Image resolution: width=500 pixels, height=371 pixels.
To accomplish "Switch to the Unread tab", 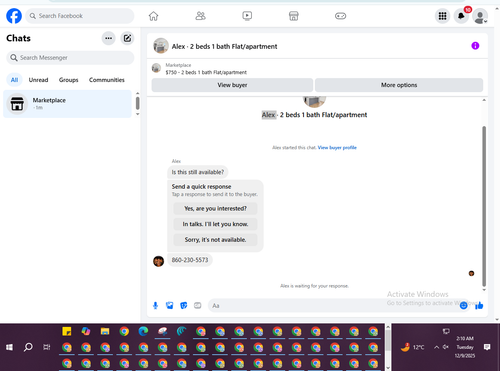I will point(38,80).
